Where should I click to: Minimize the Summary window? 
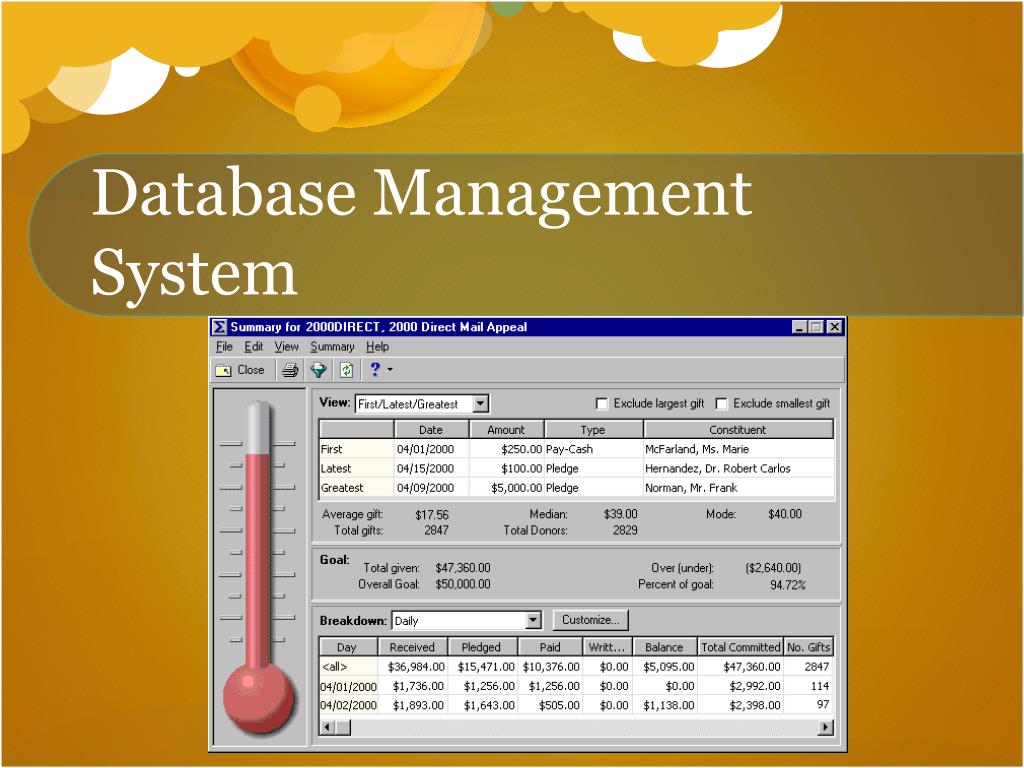click(799, 327)
